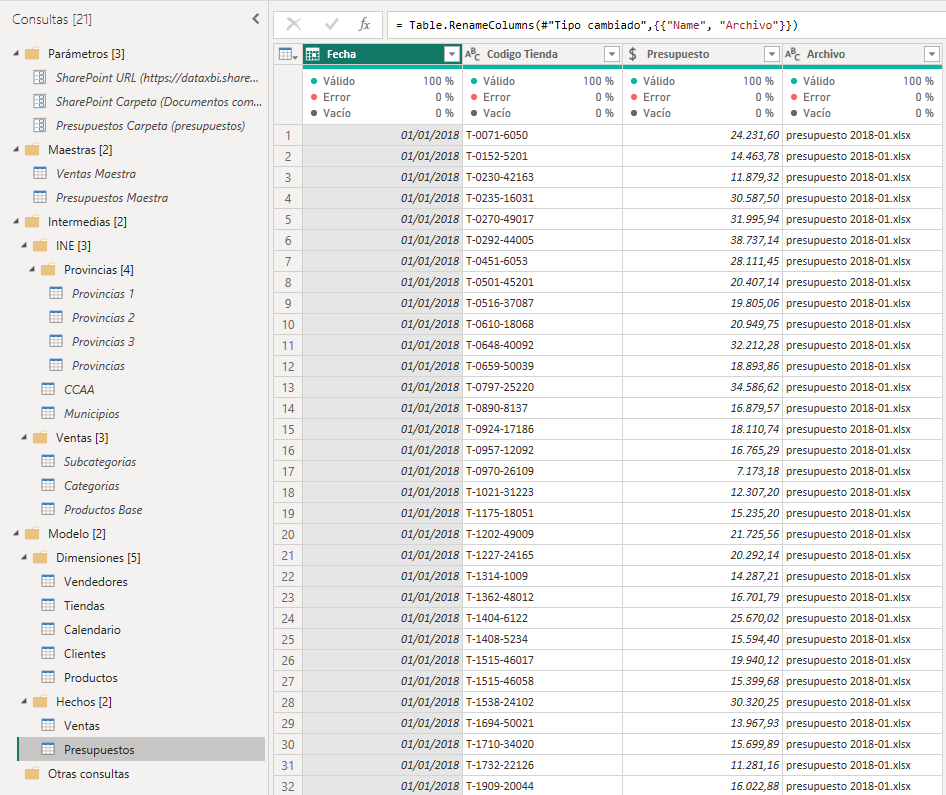Click the Productos Base table icon

click(x=48, y=509)
